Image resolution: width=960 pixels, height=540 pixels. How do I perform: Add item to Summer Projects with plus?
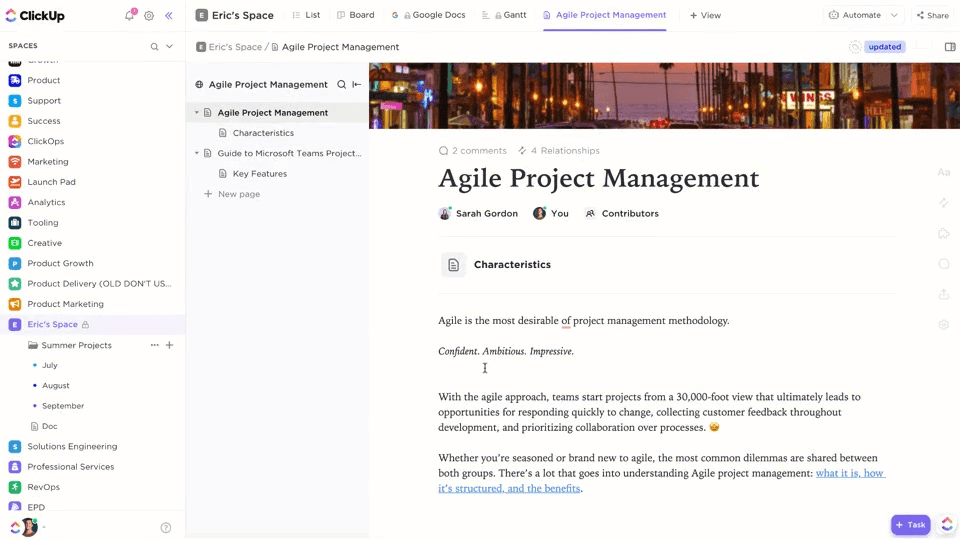point(170,345)
